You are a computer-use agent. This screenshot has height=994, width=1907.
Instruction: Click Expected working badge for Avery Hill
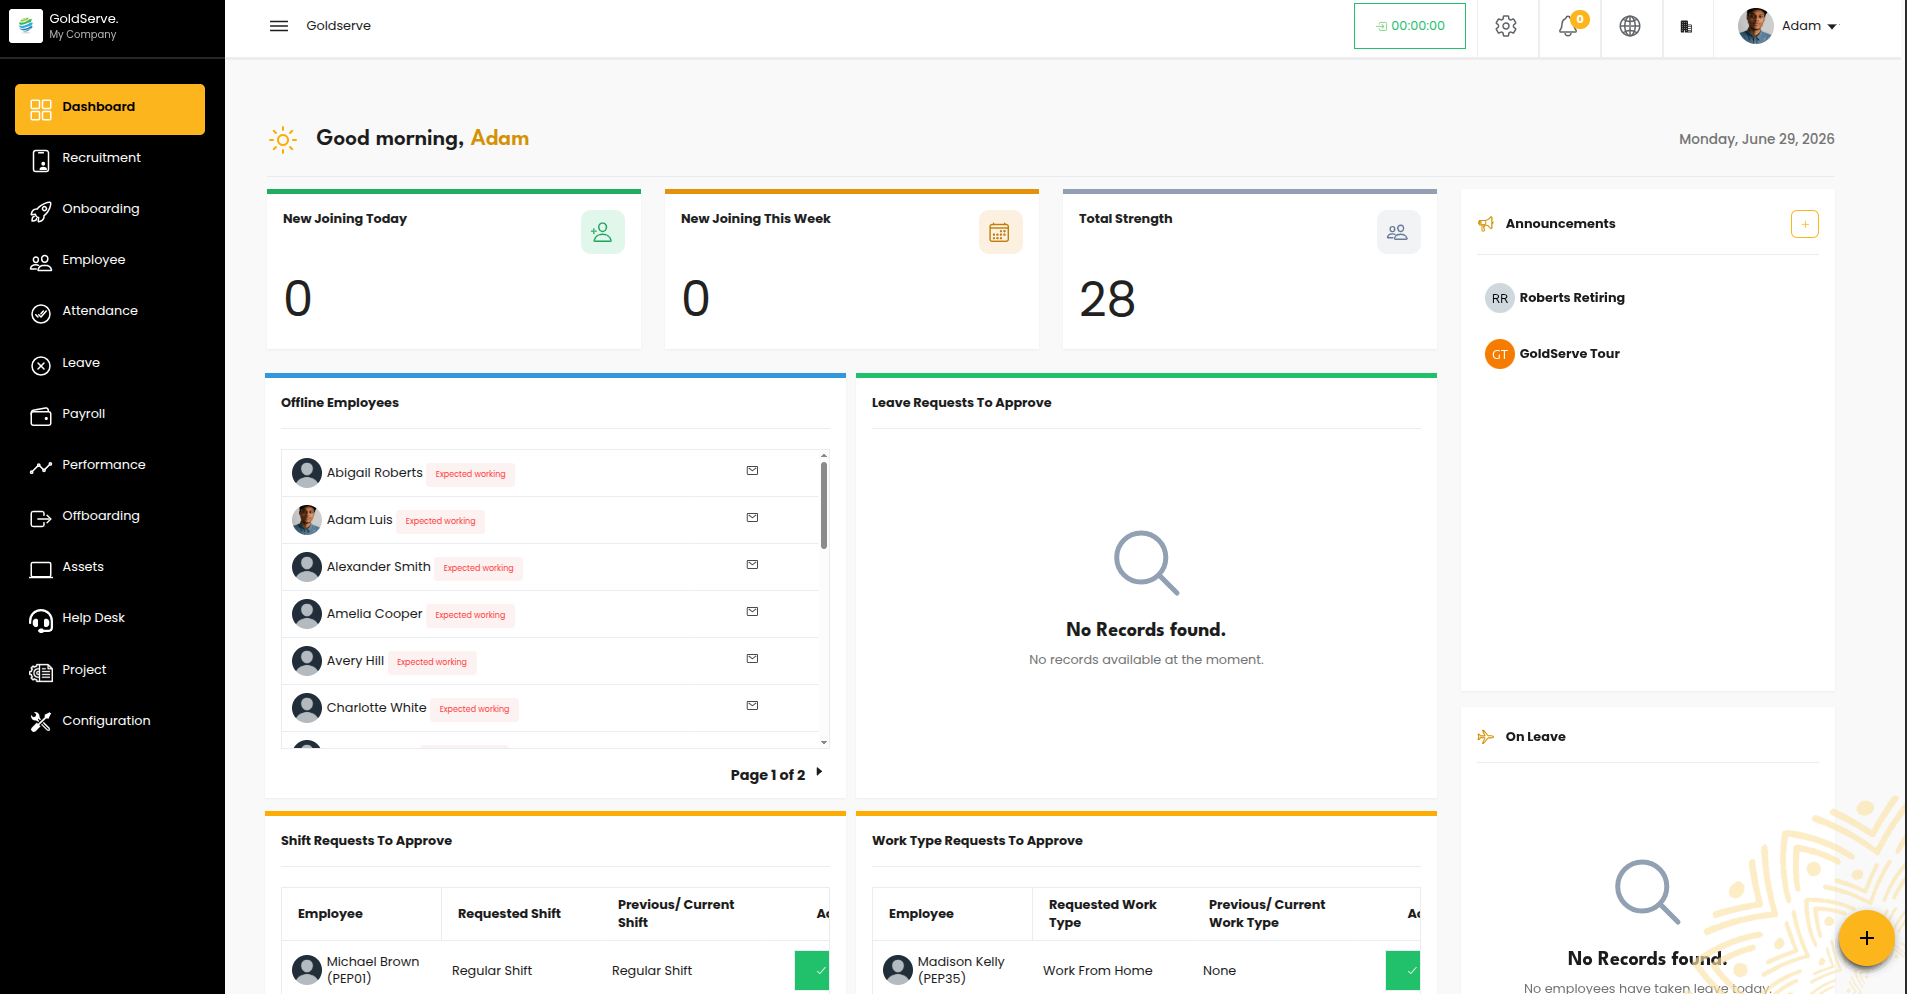pos(431,662)
